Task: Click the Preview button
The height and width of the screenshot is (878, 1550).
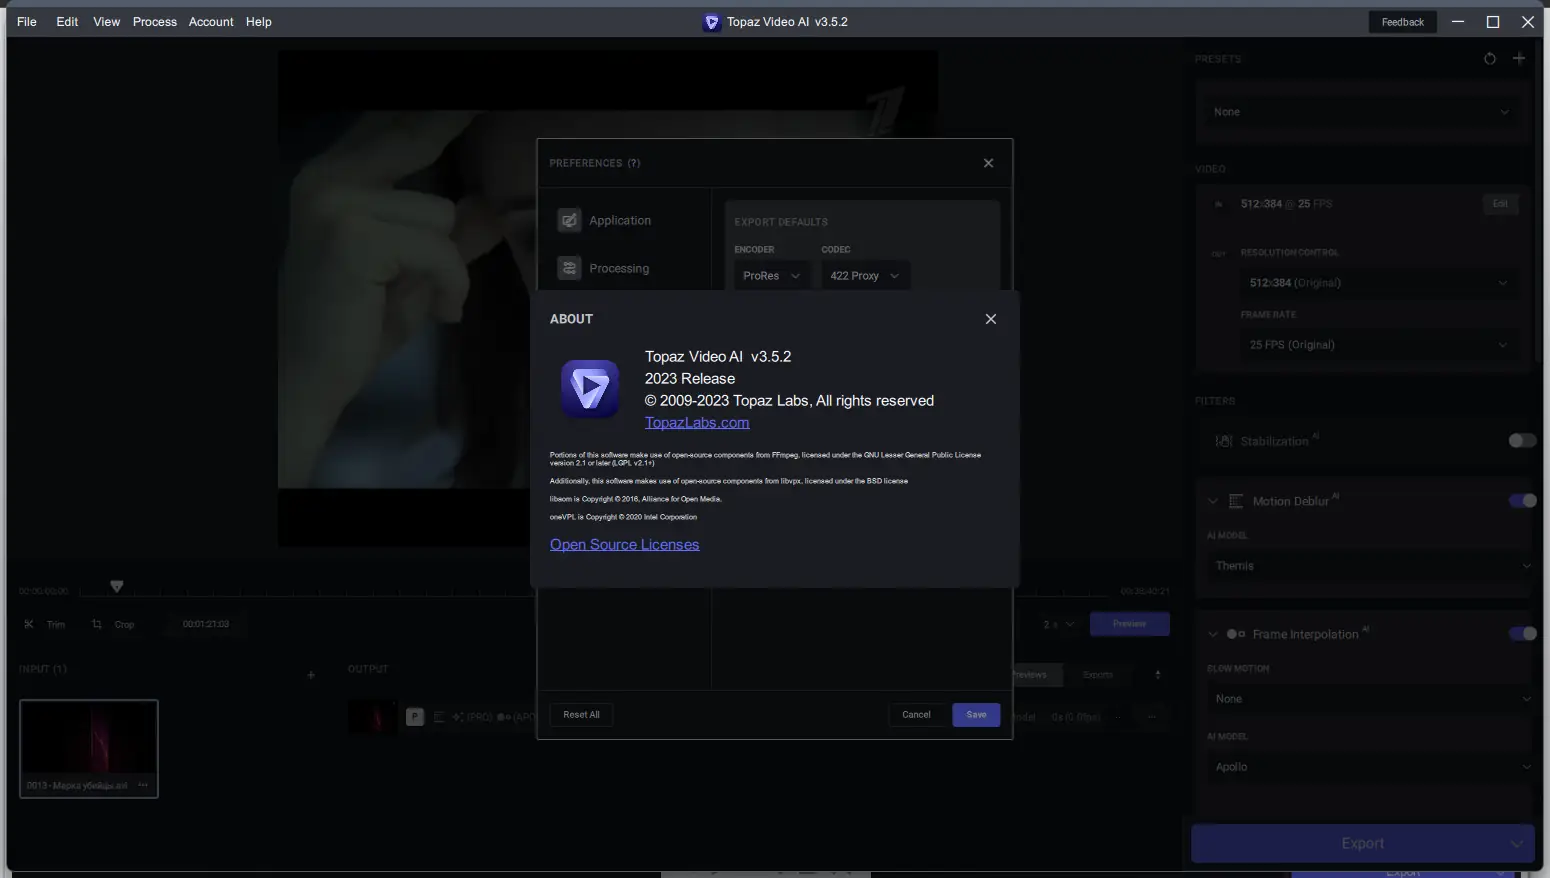Action: [x=1129, y=624]
